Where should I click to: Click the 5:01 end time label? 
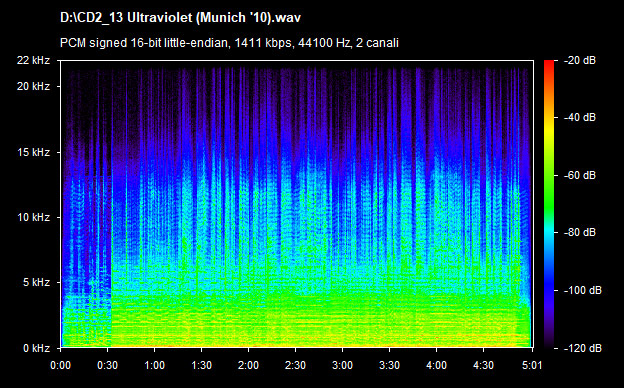[x=532, y=365]
